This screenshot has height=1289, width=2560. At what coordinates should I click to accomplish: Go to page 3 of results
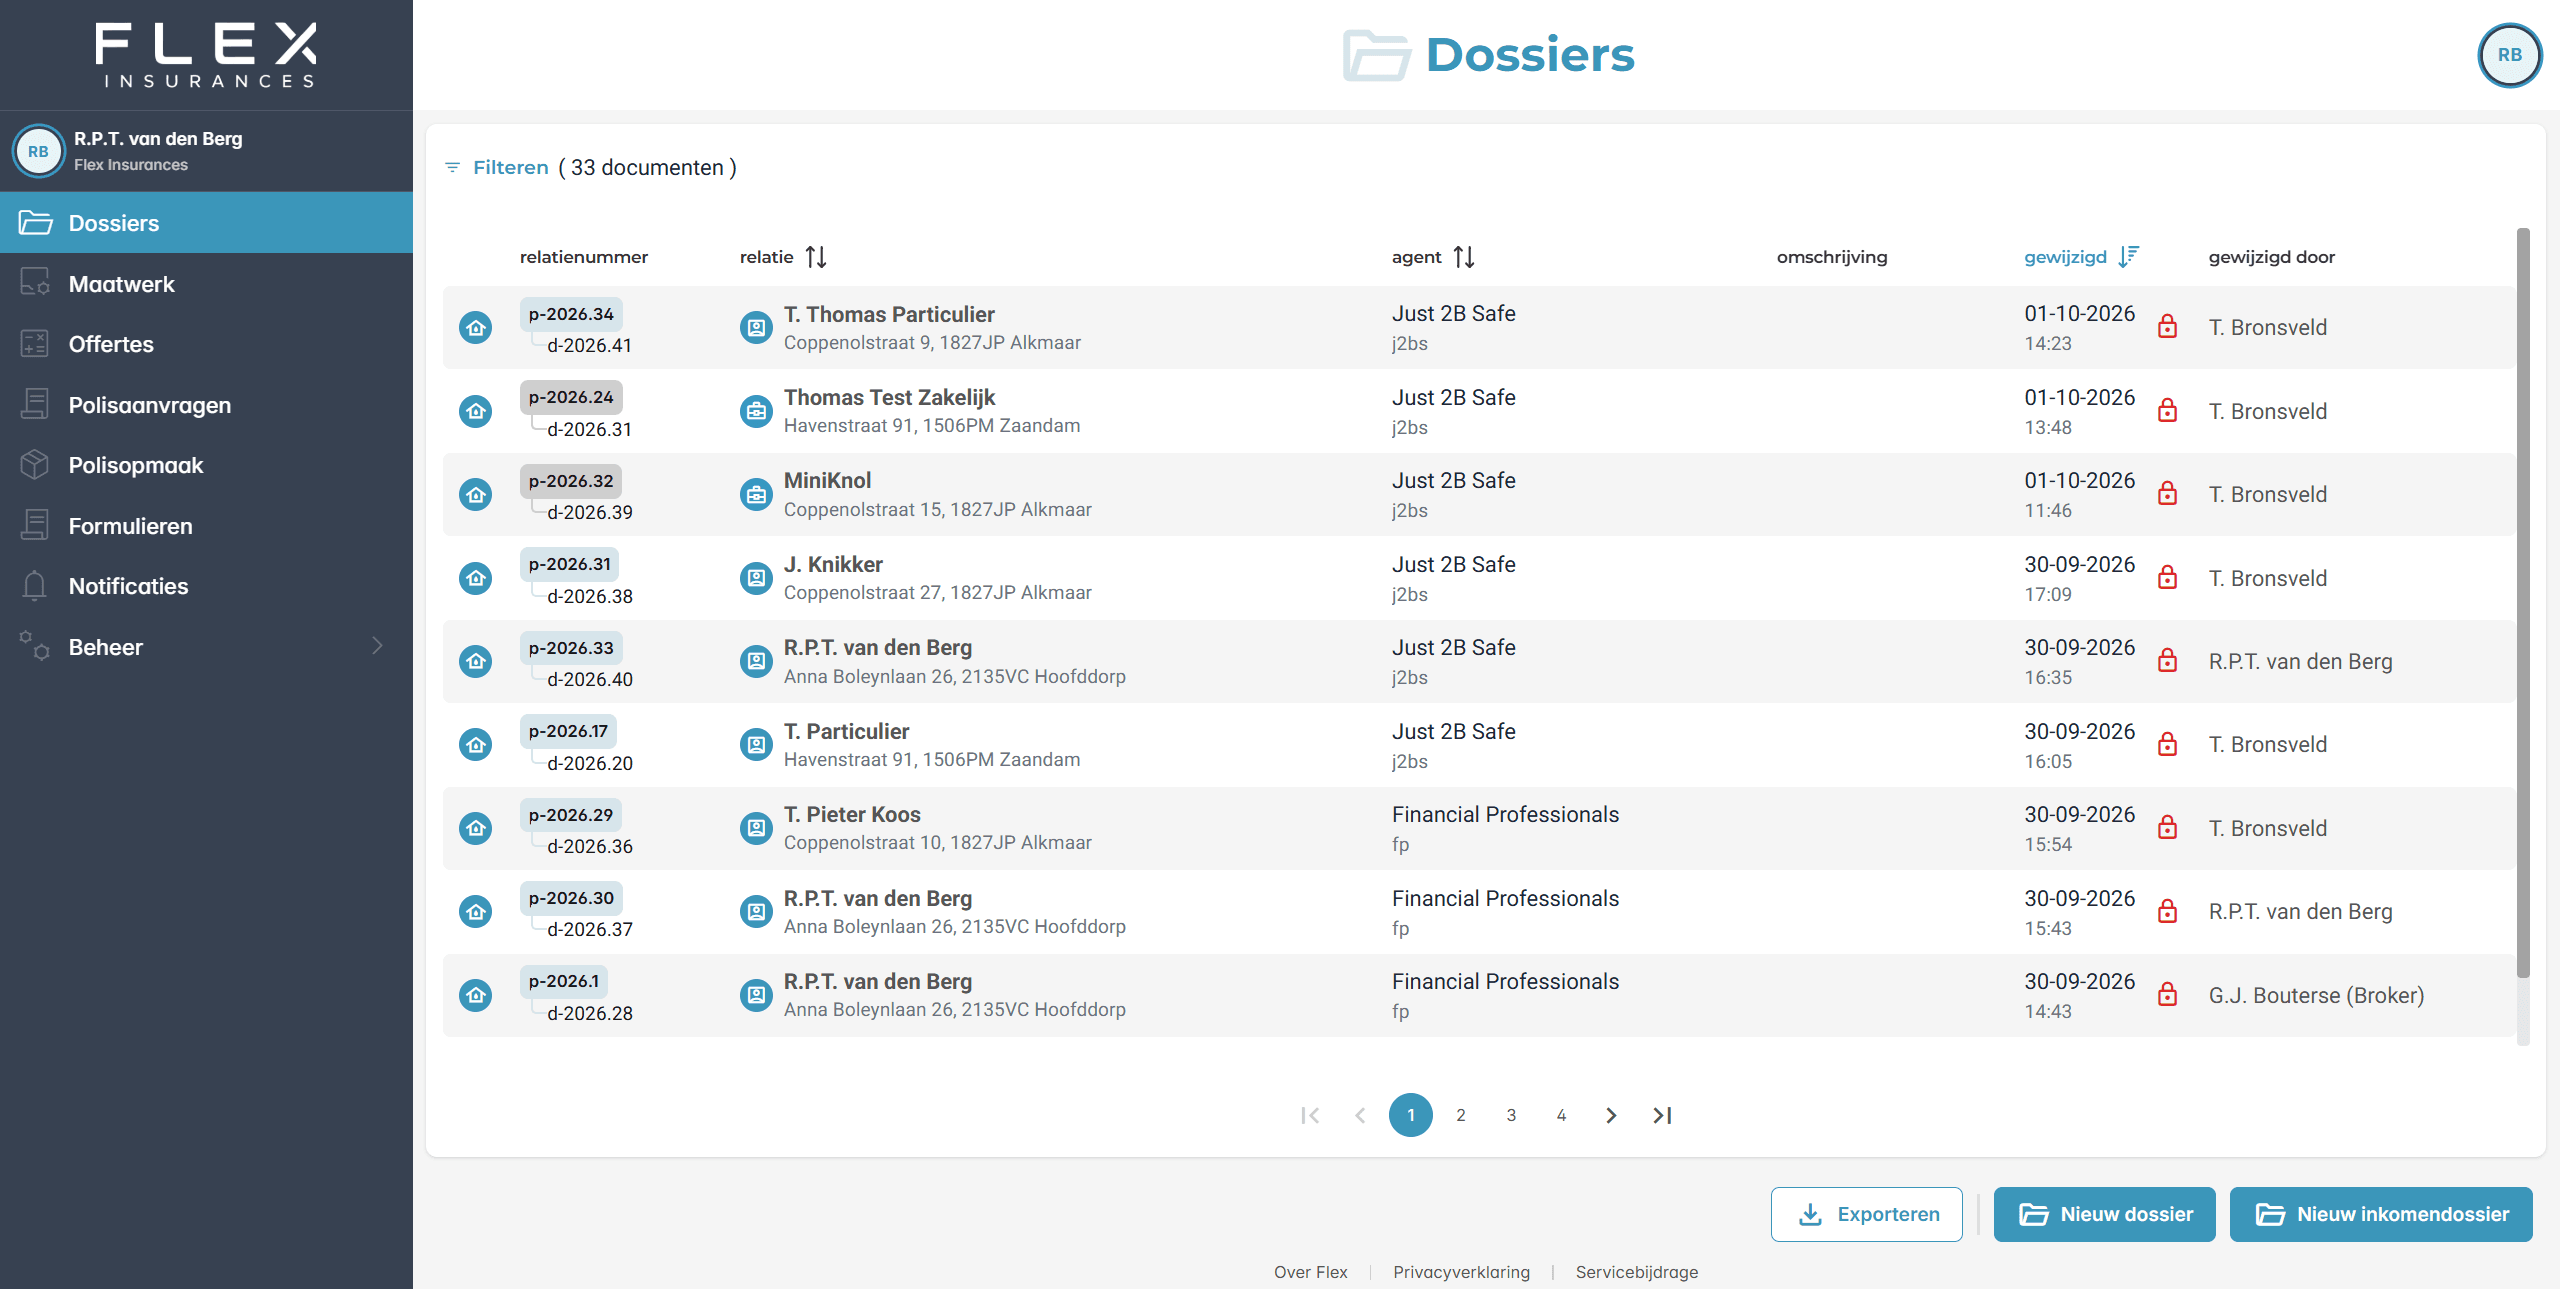coord(1511,1115)
